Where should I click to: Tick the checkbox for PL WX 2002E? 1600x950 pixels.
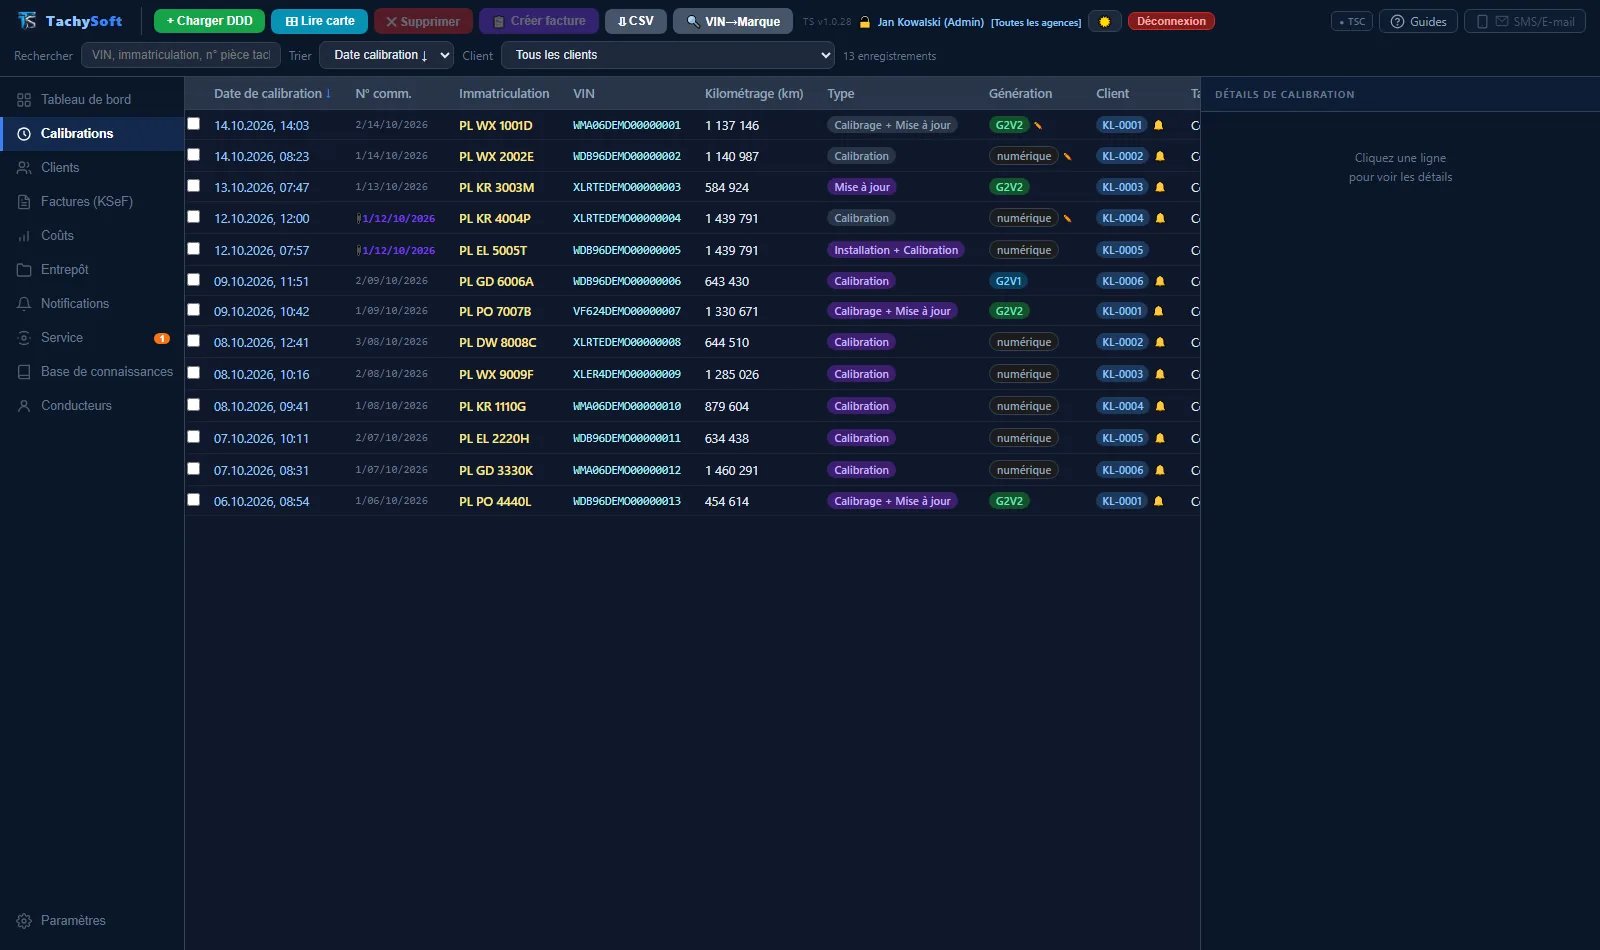[194, 155]
